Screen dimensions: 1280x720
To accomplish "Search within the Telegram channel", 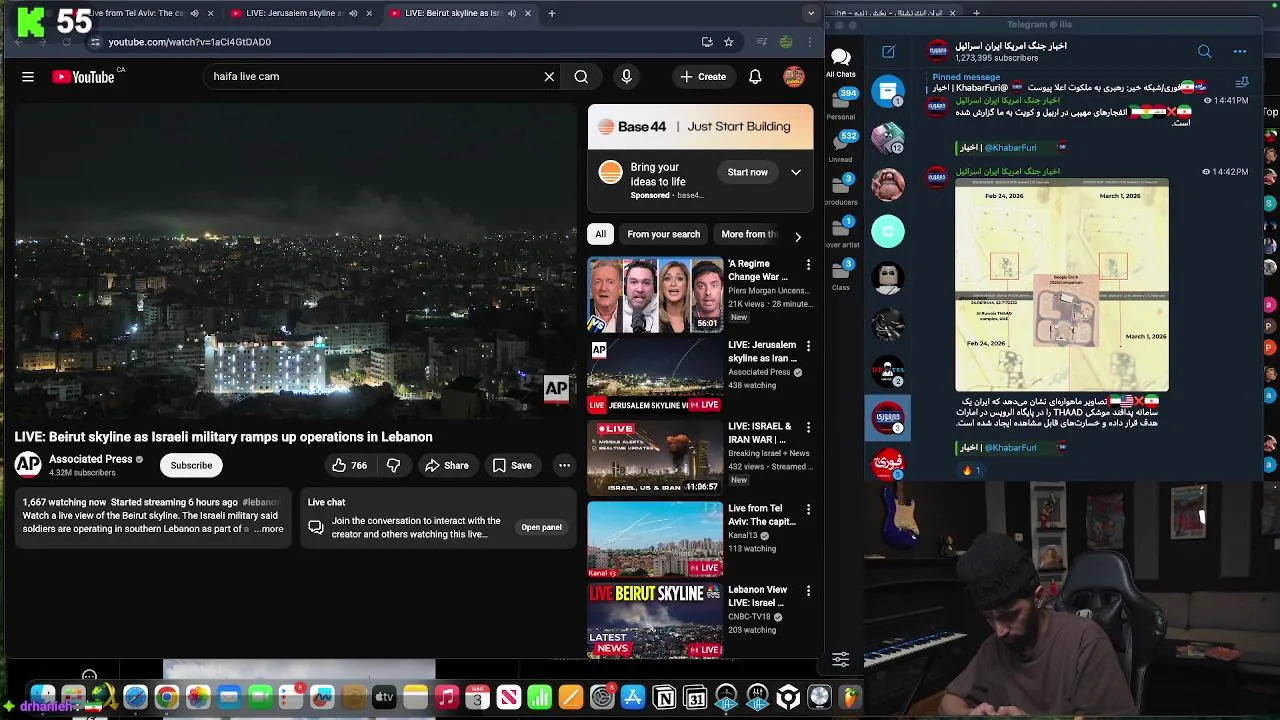I will [x=1204, y=51].
